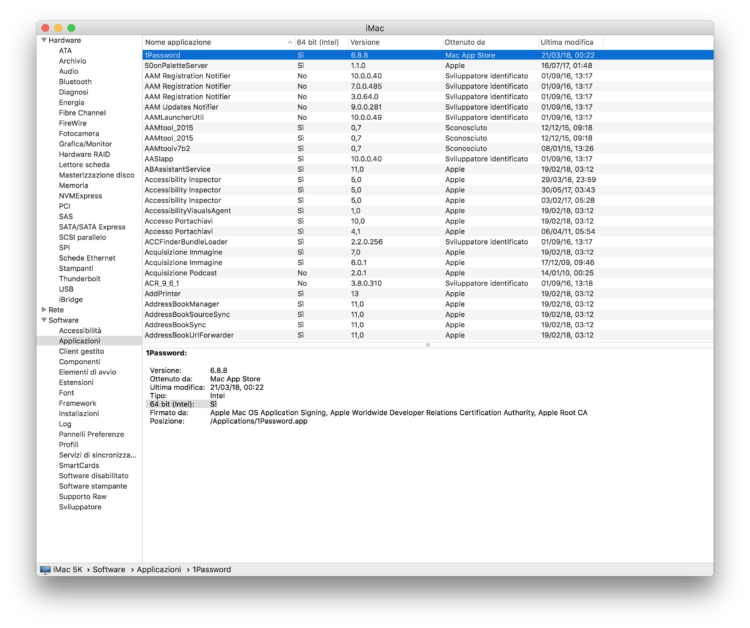Click the pane divider handle dot
Screen dimensions: 750x628
coord(428,345)
